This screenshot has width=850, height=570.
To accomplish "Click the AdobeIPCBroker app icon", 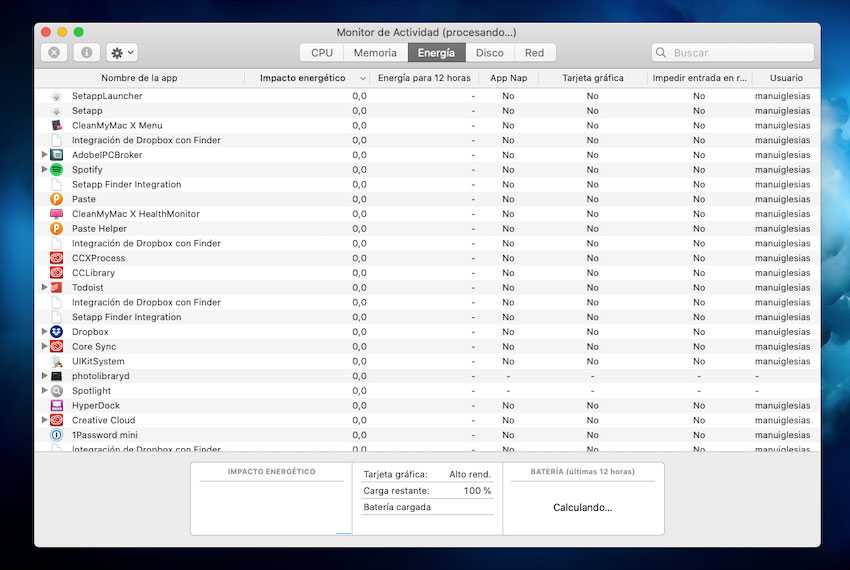I will pos(56,155).
